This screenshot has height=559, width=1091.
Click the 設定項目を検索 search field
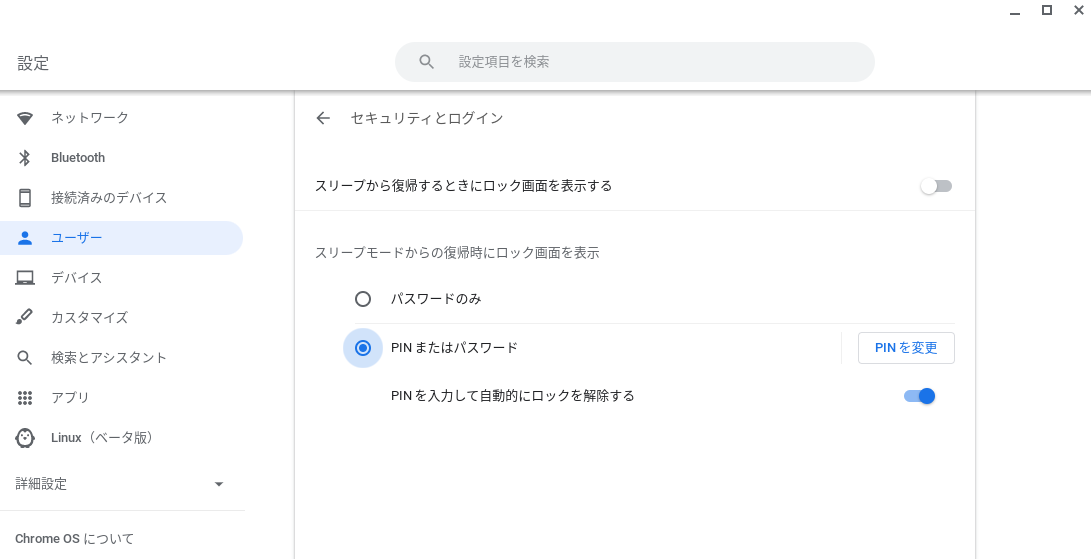[x=635, y=62]
